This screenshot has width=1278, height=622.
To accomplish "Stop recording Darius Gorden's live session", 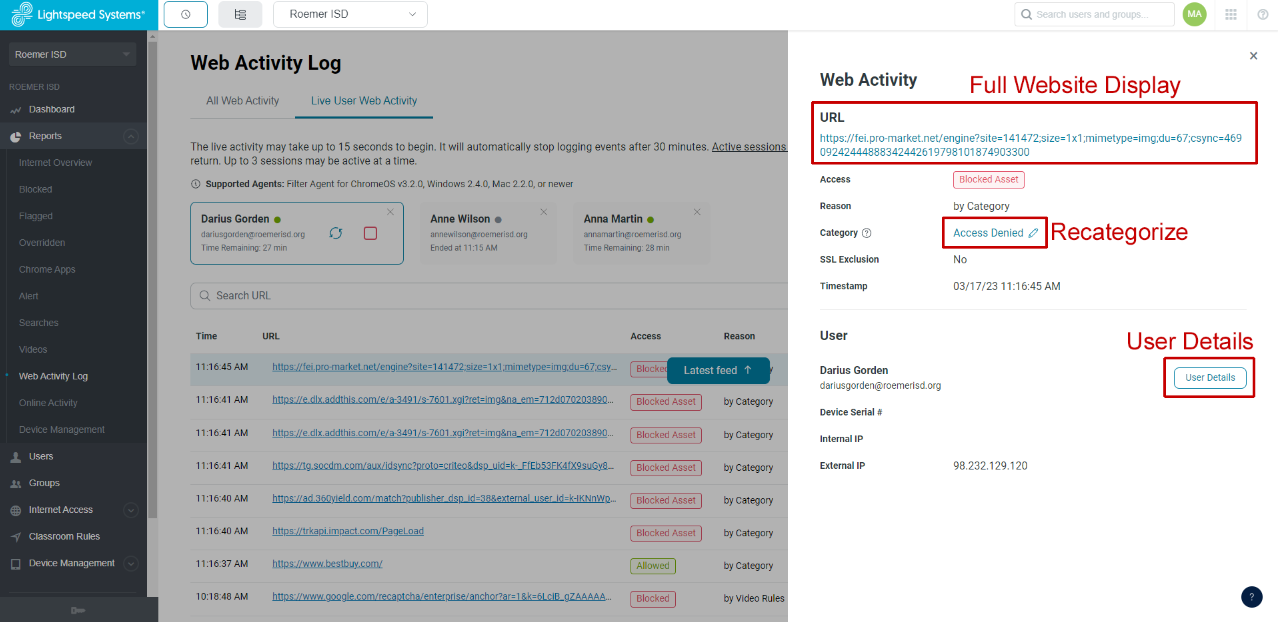I will pyautogui.click(x=370, y=232).
